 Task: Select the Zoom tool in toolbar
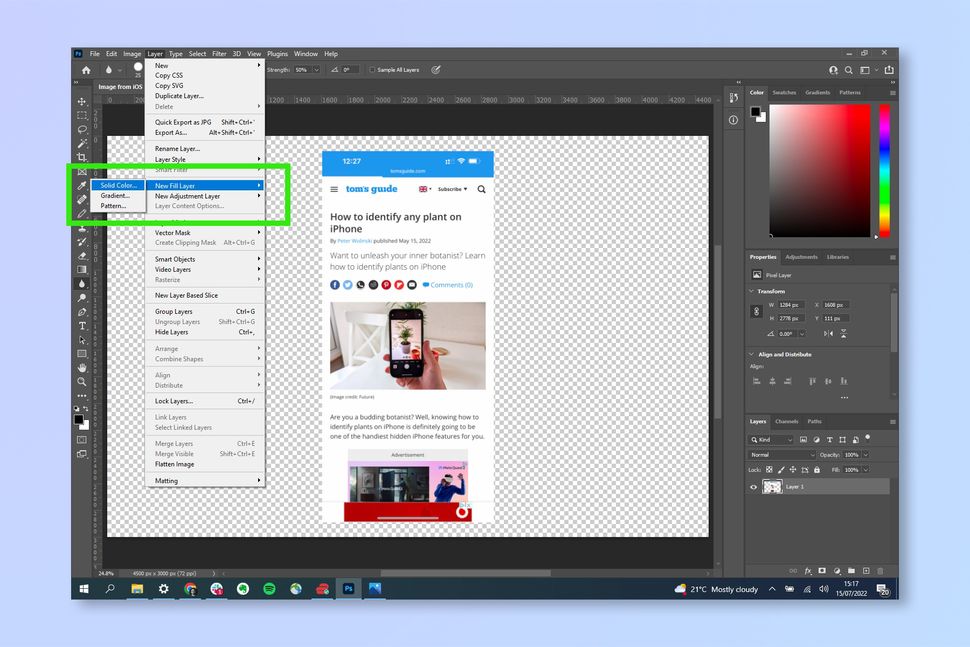click(82, 382)
